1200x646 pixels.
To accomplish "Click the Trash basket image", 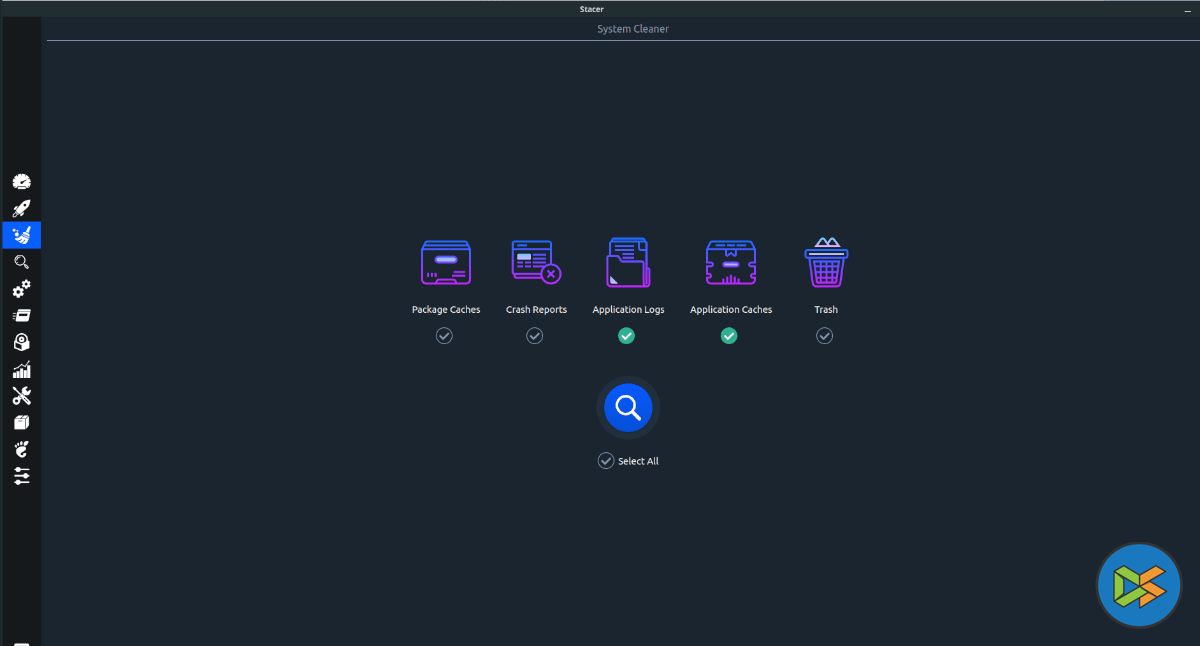I will (x=826, y=263).
